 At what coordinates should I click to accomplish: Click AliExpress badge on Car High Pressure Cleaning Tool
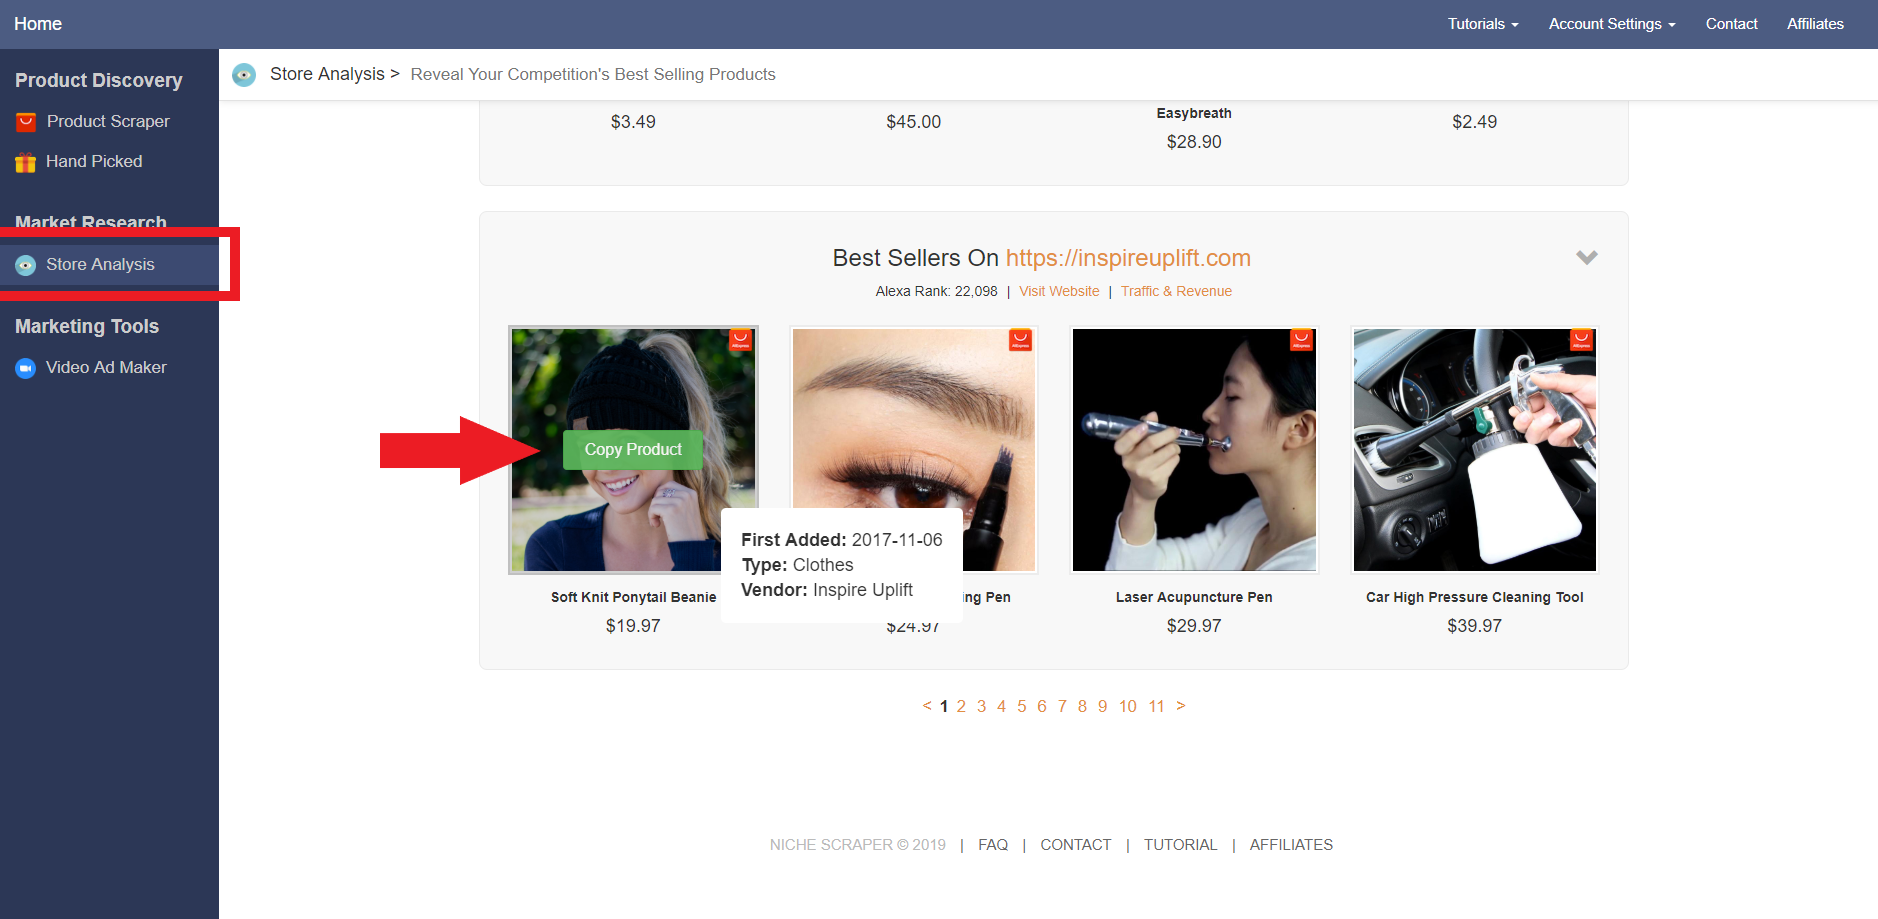point(1582,340)
